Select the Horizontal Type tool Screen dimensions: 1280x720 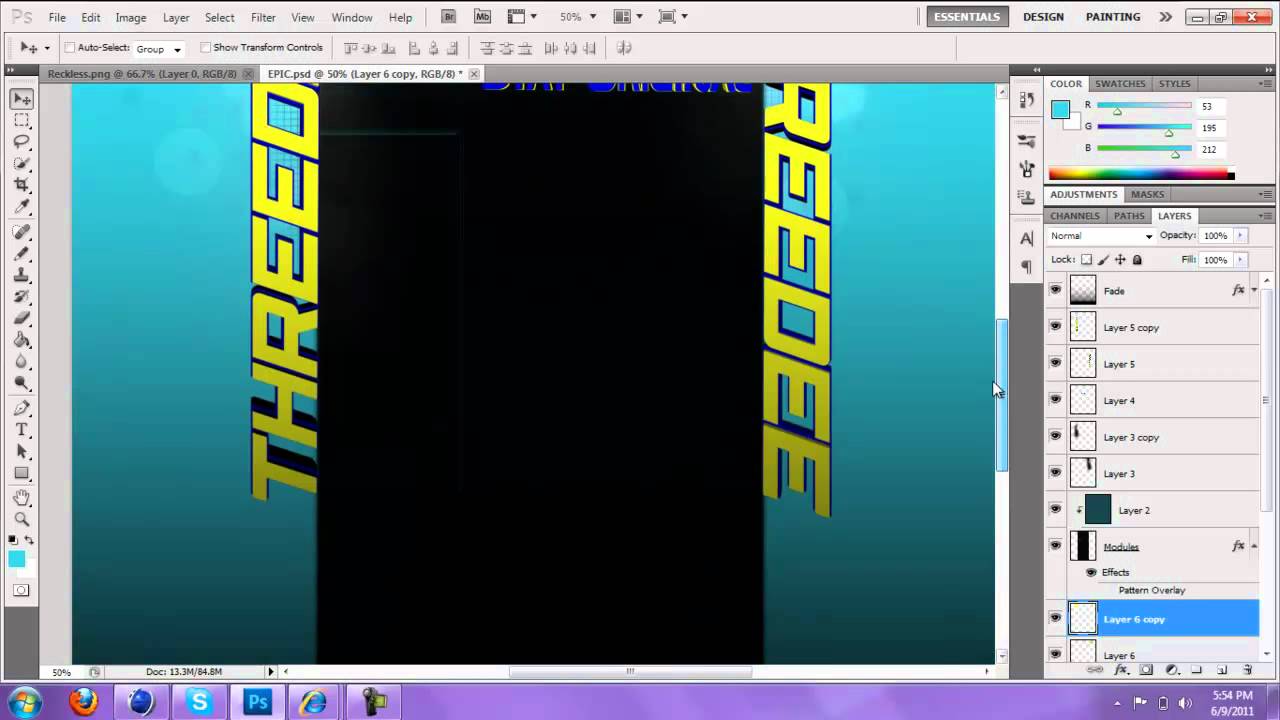tap(22, 430)
